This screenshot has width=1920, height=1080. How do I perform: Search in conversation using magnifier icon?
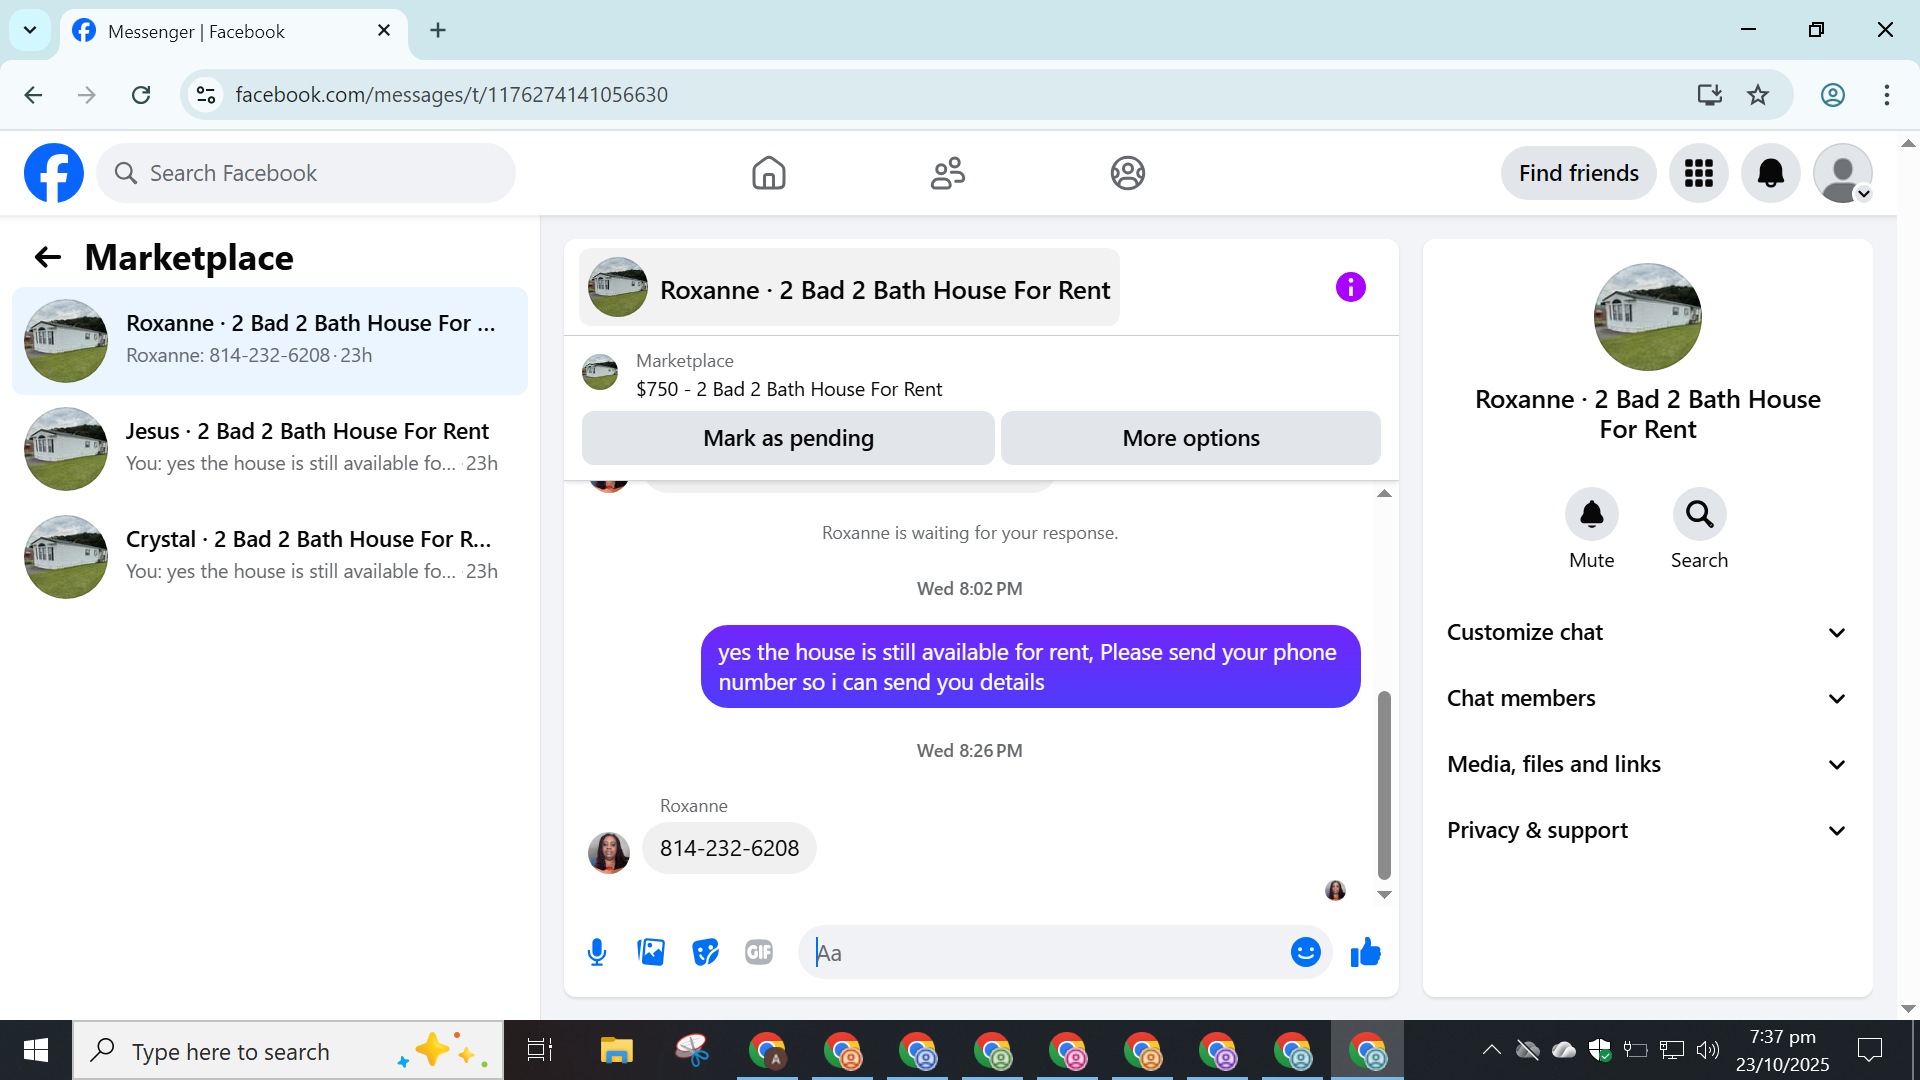click(1699, 514)
